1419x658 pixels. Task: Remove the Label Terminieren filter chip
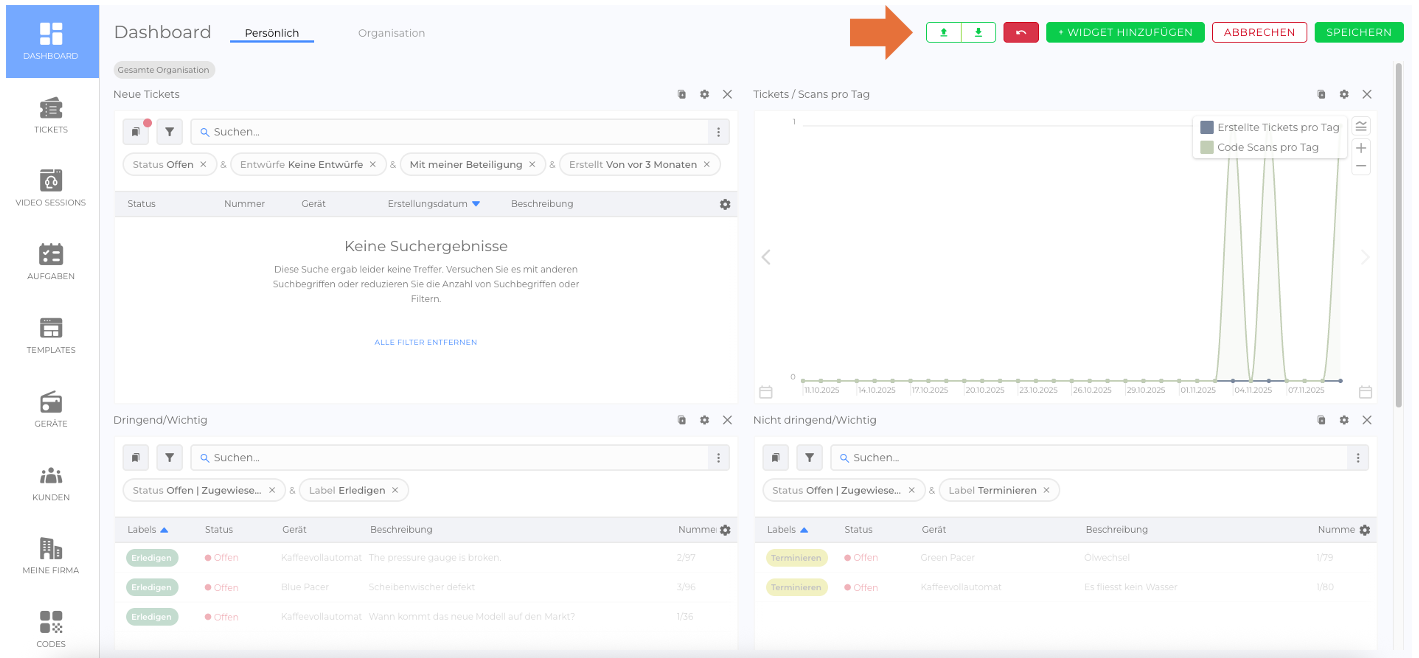point(1046,491)
